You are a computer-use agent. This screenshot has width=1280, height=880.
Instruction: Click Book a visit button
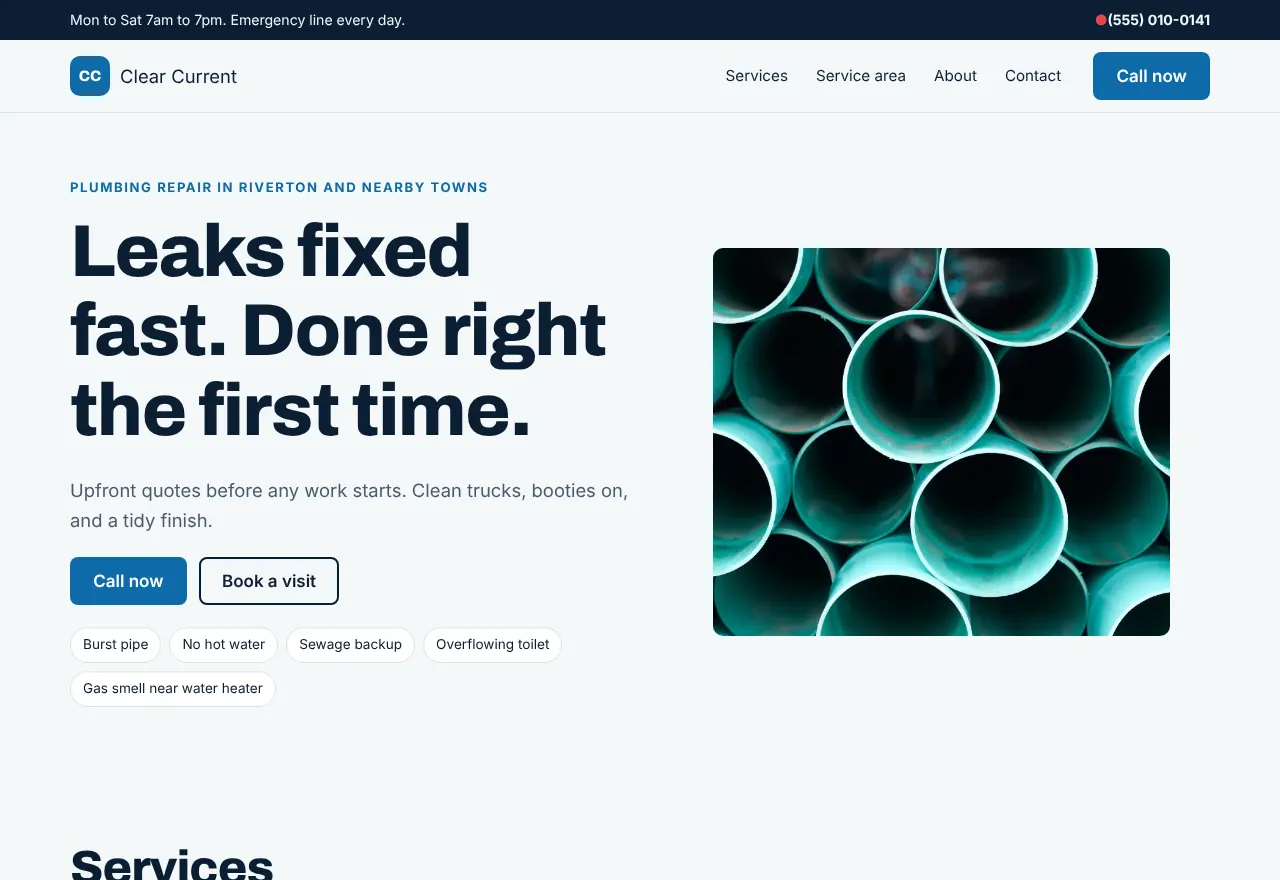coord(269,581)
